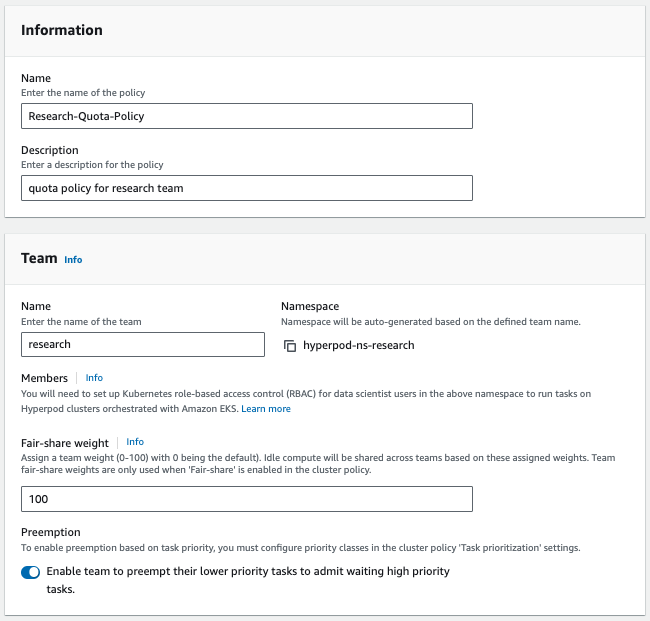Open the Info link beside Fair-share weight
Screen dimensions: 650x621
point(135,442)
